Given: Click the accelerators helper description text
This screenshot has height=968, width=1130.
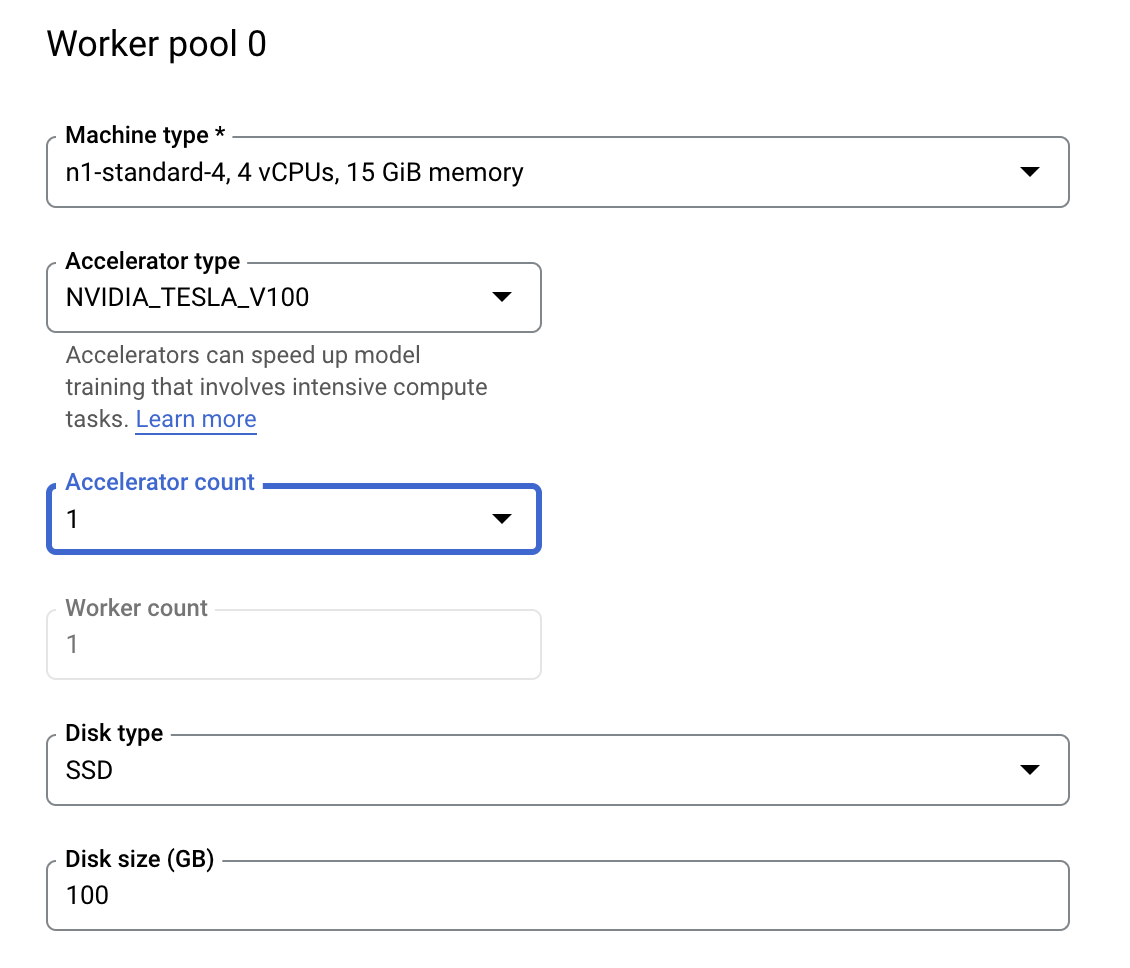Looking at the screenshot, I should coord(276,386).
